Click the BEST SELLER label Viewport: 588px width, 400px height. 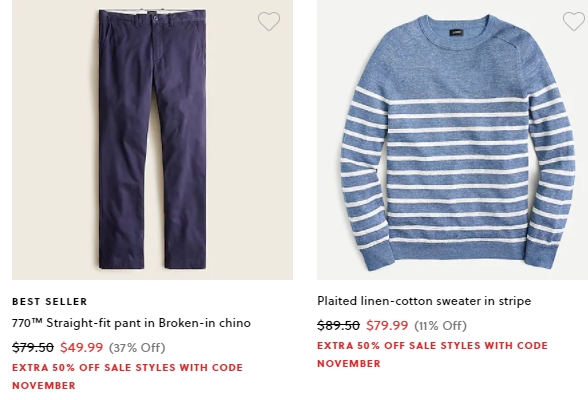point(50,301)
